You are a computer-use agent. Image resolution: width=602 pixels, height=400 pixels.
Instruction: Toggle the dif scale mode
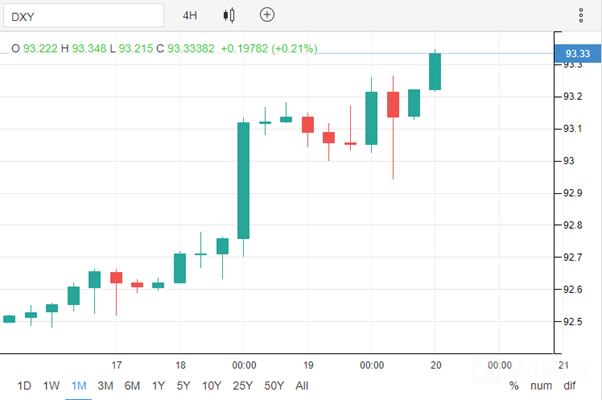tap(569, 386)
